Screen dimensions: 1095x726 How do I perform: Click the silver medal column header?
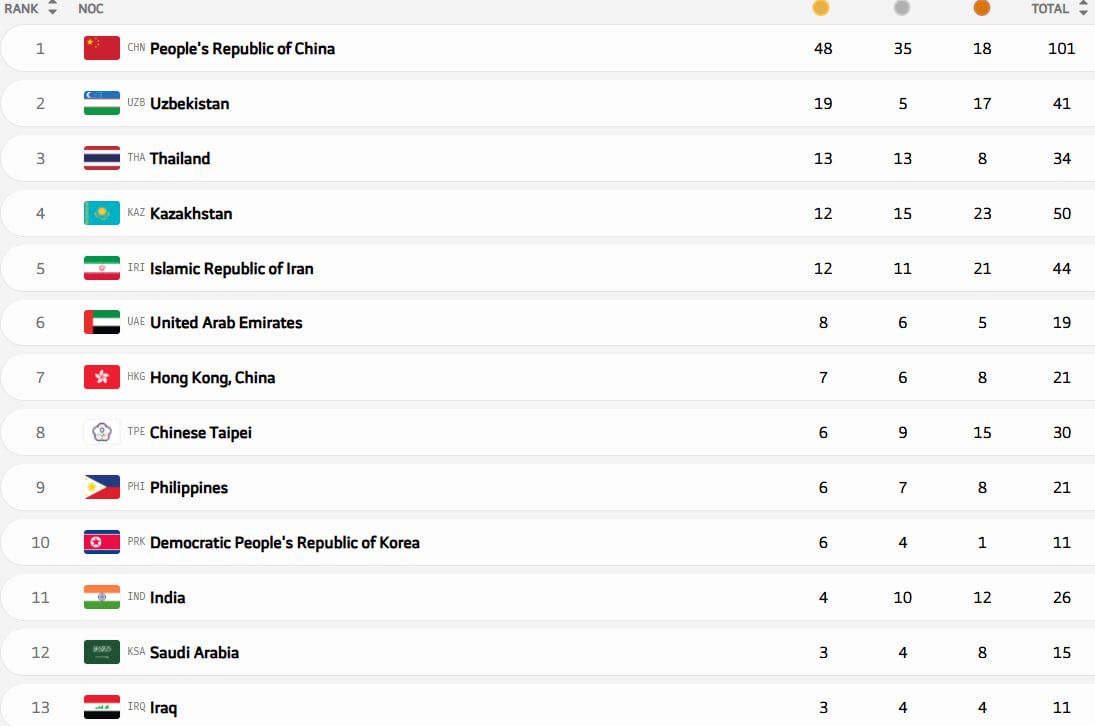tap(902, 8)
